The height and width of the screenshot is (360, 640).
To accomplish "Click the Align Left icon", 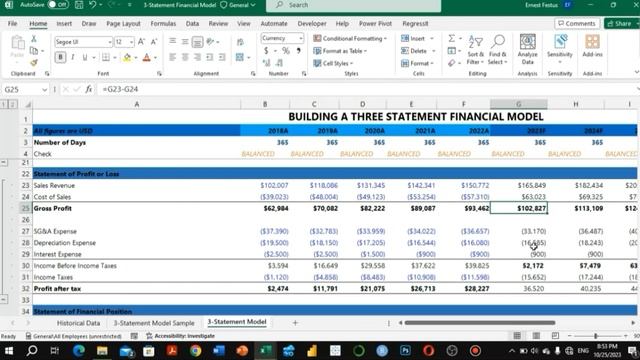I will [x=173, y=57].
